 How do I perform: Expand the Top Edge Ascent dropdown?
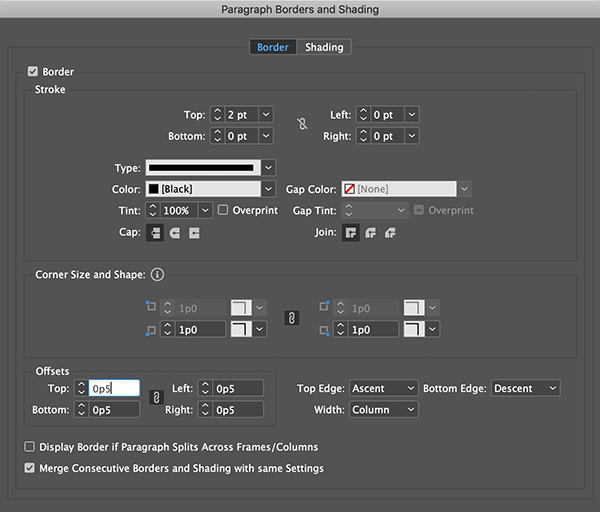pos(383,388)
